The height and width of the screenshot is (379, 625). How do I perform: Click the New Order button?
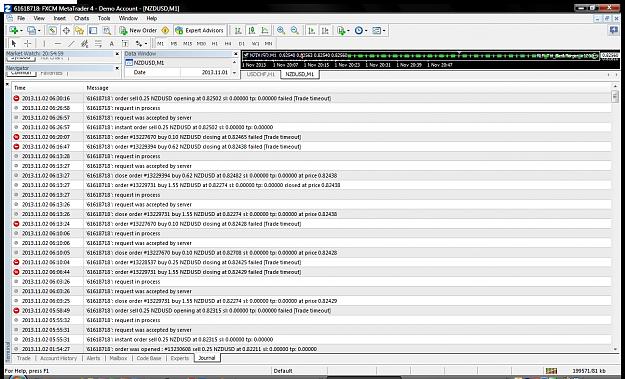(x=138, y=30)
